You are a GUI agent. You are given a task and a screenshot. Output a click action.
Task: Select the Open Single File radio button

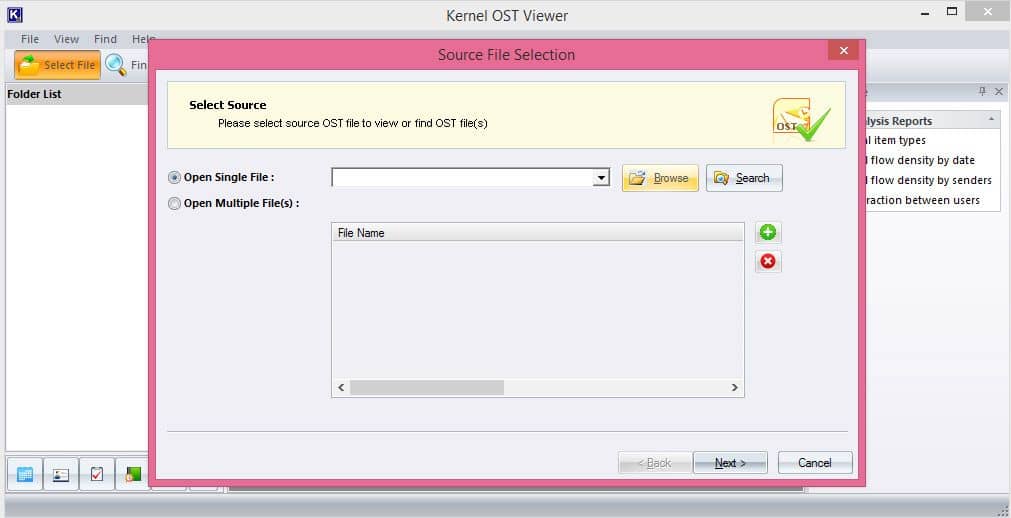click(x=174, y=177)
